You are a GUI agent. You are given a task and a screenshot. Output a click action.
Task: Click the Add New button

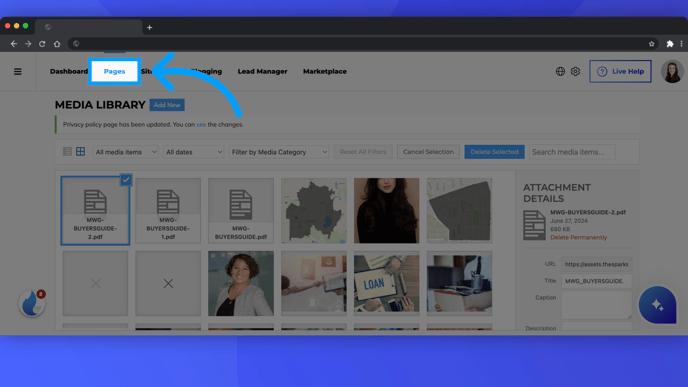tap(167, 105)
